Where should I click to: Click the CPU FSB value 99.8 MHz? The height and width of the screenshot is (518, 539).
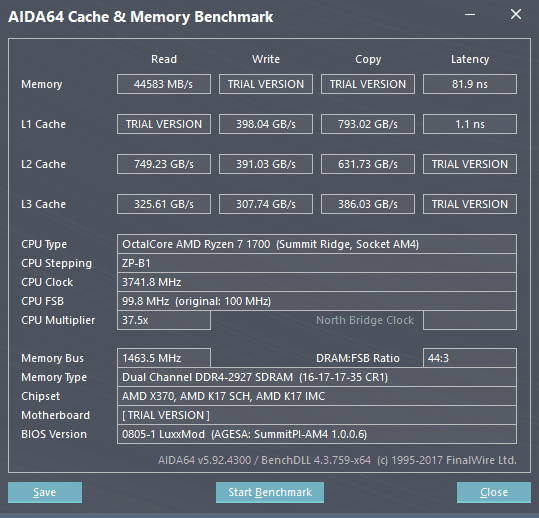[x=317, y=301]
